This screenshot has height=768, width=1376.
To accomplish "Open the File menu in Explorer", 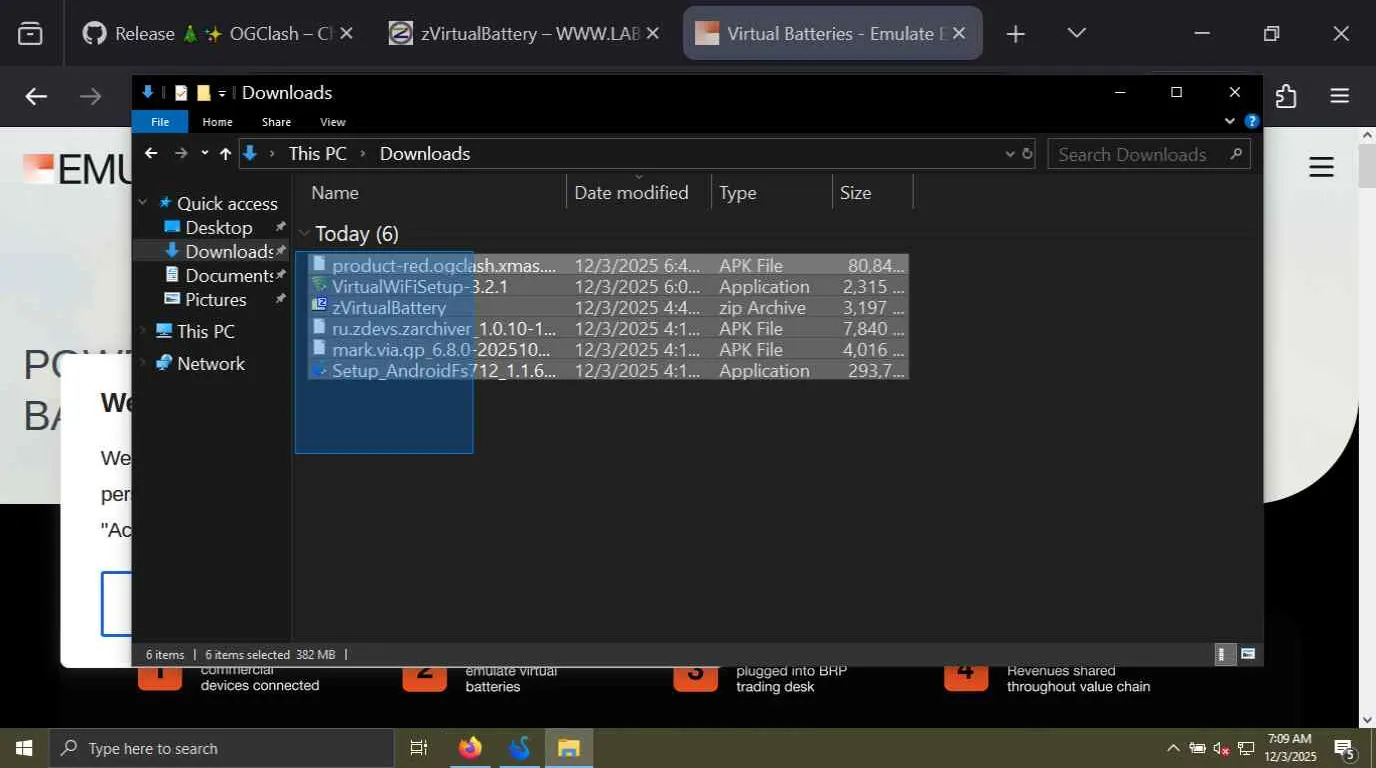I will 160,122.
